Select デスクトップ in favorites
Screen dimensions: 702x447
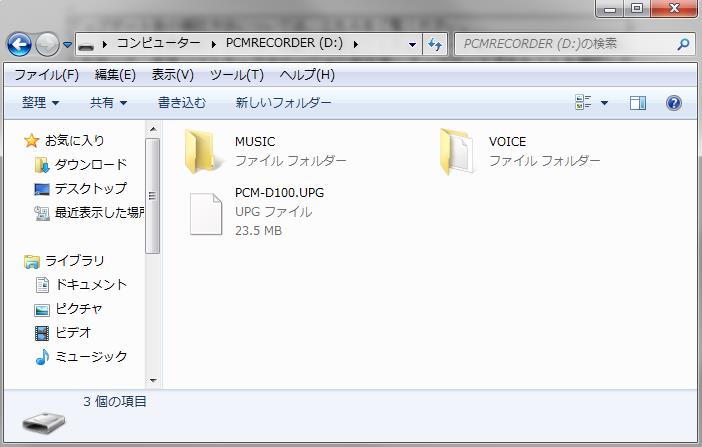point(91,189)
